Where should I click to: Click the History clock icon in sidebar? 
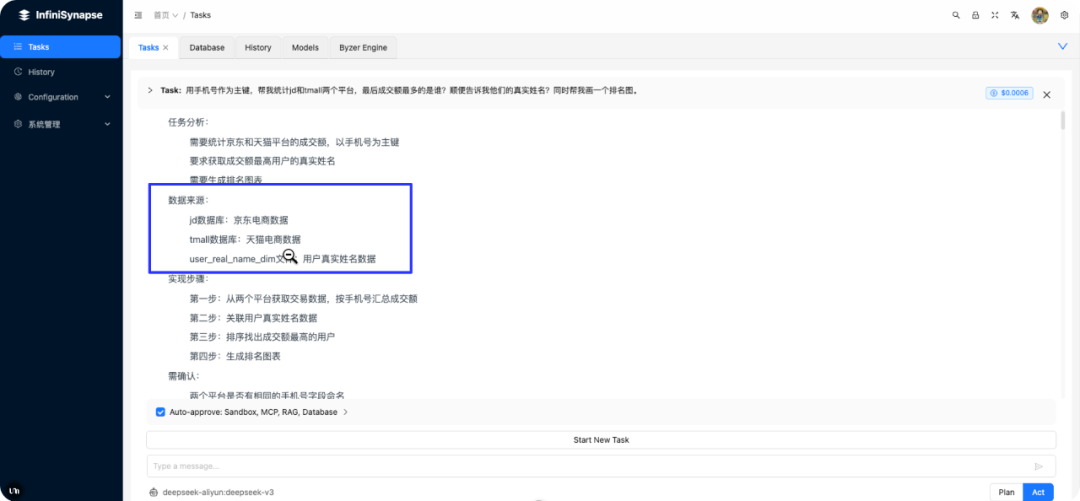(x=18, y=72)
